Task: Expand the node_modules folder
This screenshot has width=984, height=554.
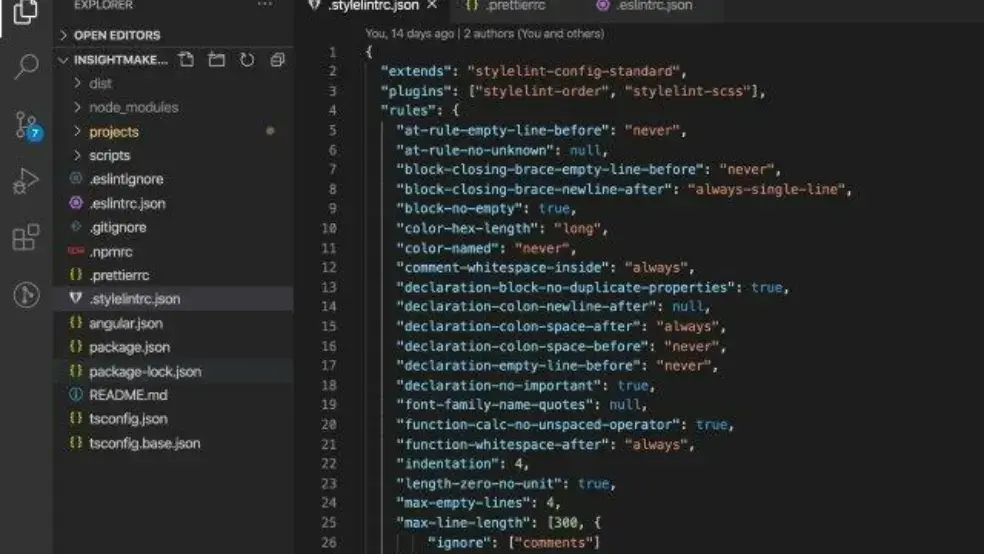Action: [133, 107]
